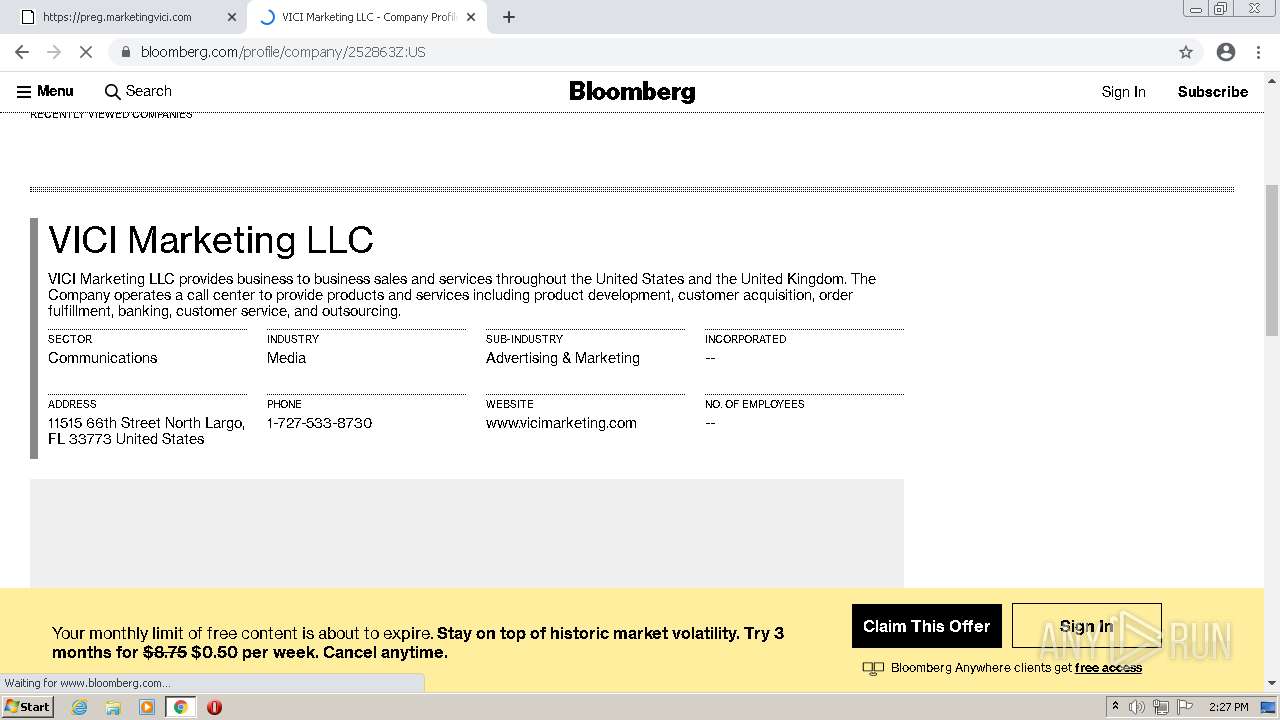Click the Subscribe link
Viewport: 1280px width, 720px height.
[x=1212, y=92]
